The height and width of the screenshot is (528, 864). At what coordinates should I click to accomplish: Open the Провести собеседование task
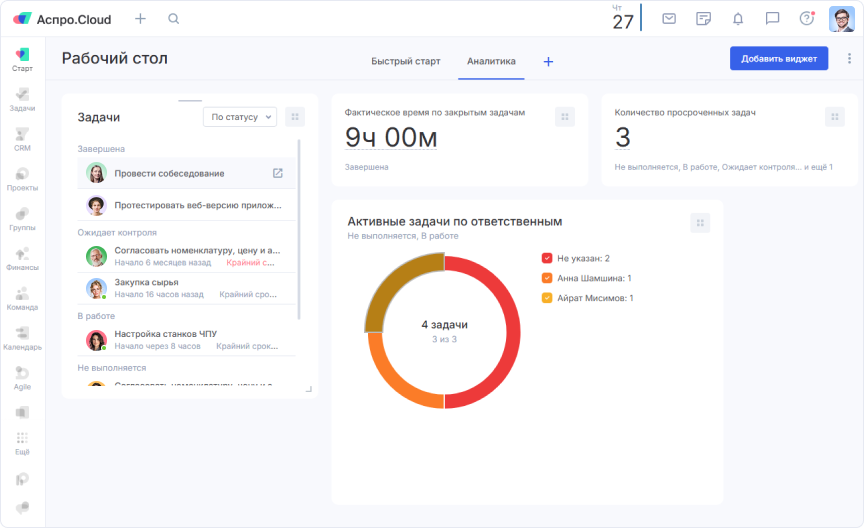tap(169, 173)
